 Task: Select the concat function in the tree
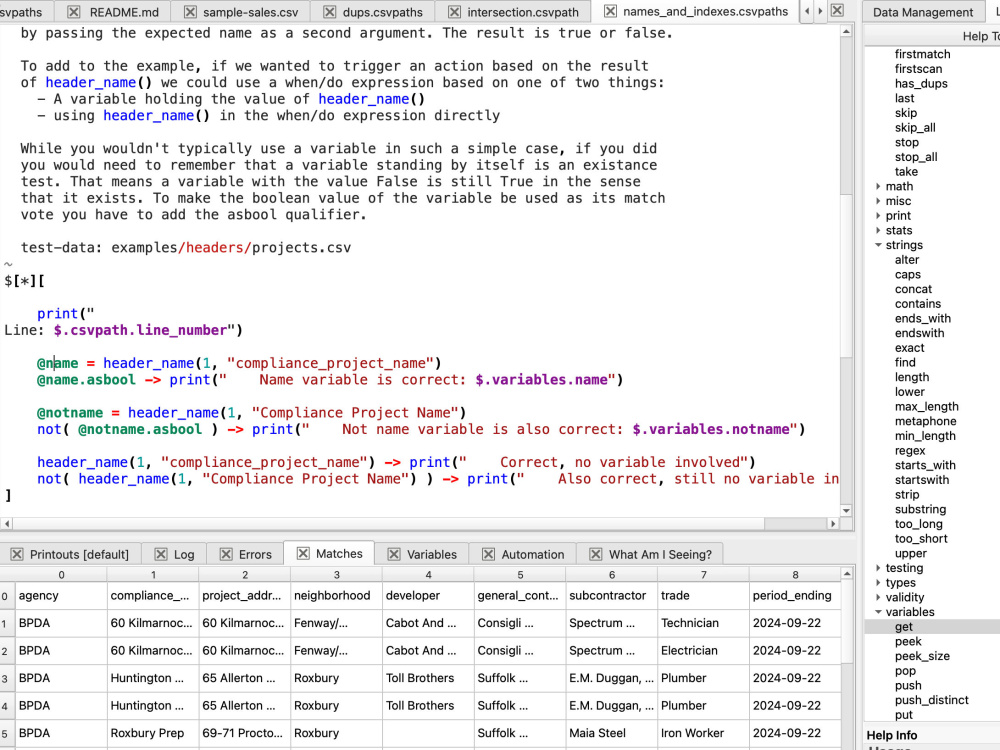click(x=913, y=289)
